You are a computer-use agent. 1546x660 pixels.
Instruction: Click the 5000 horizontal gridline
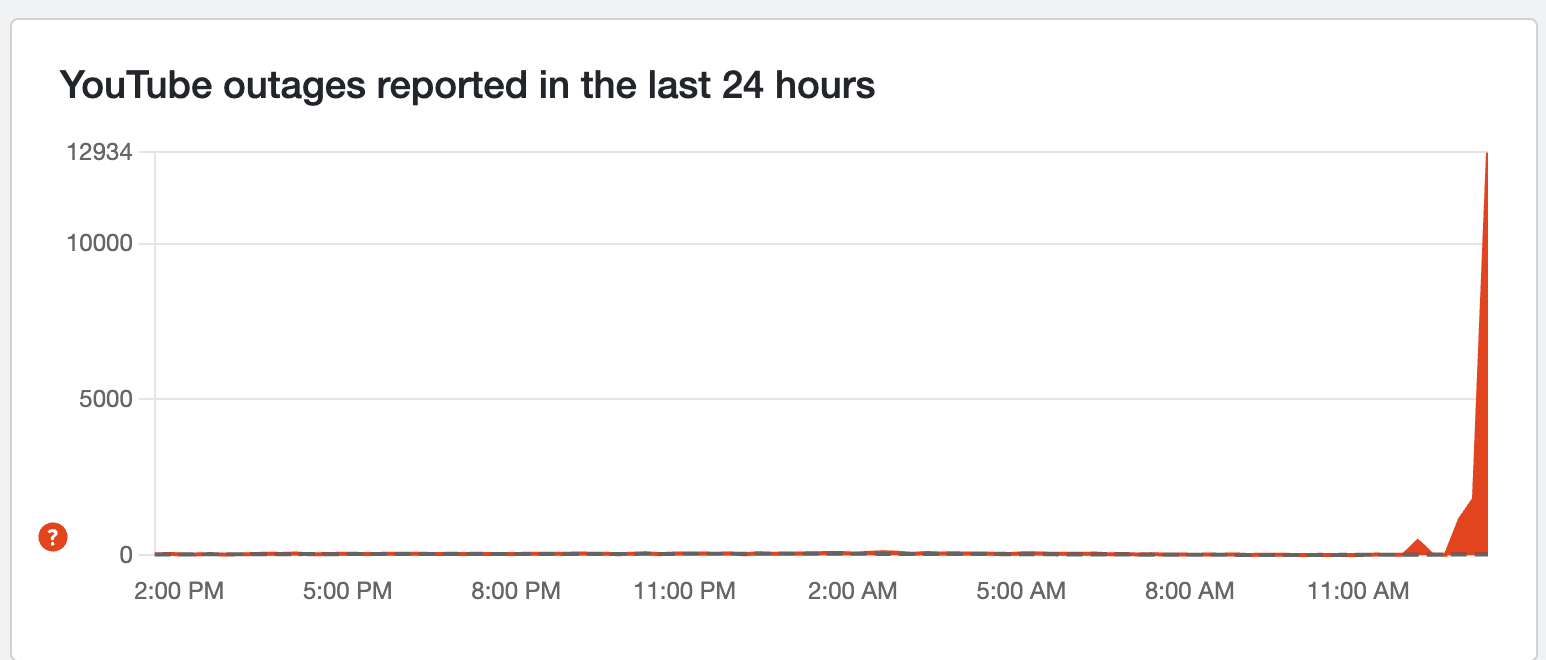tap(800, 399)
